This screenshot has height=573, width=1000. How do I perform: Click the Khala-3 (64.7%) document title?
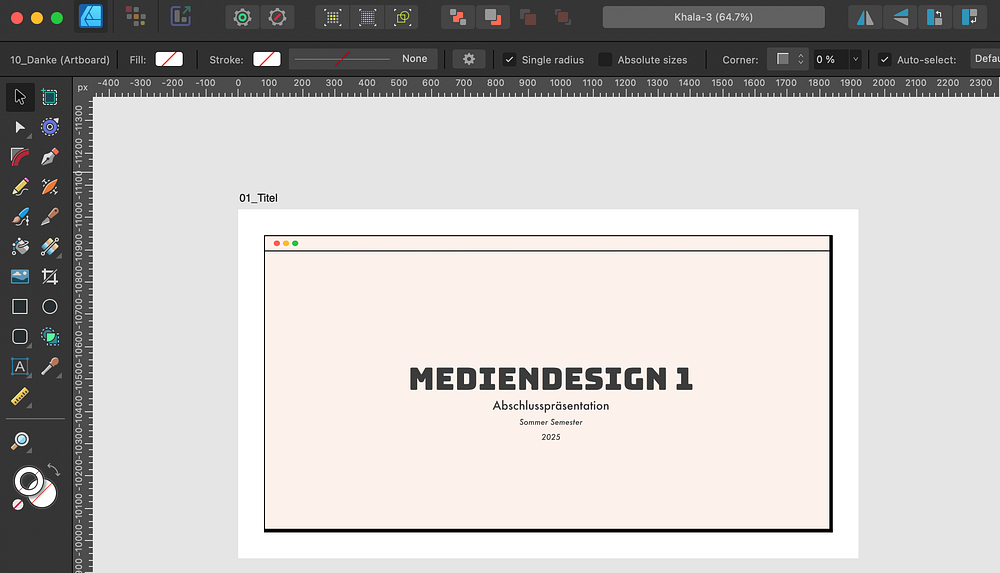click(x=714, y=17)
